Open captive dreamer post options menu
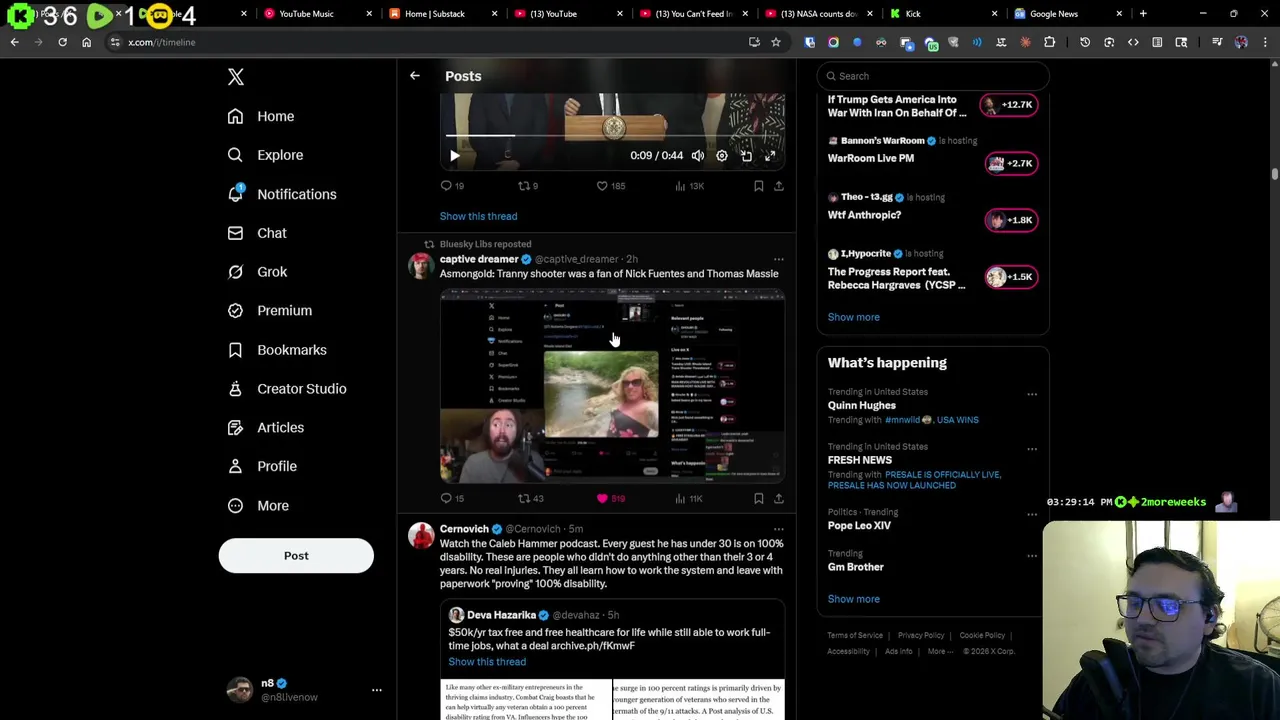This screenshot has height=720, width=1280. pos(779,260)
